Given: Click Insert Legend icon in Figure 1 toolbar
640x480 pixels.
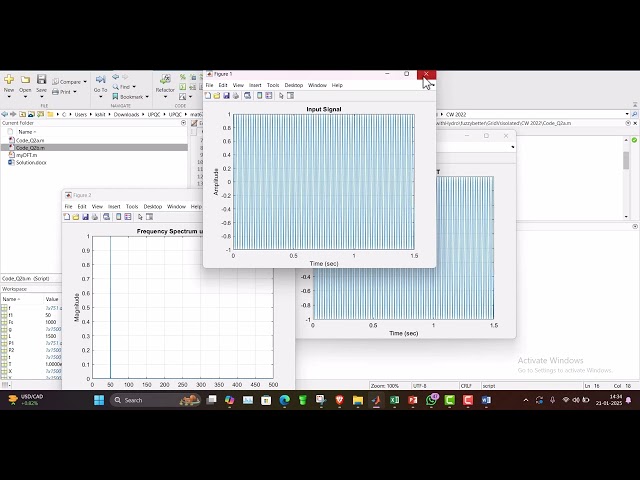Looking at the screenshot, I should coord(269,96).
